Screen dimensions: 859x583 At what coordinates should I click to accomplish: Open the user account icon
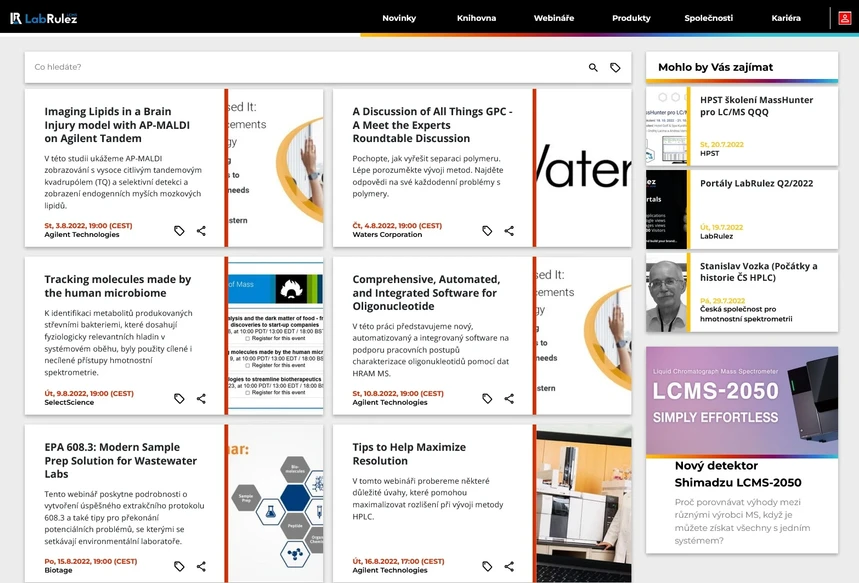point(845,18)
